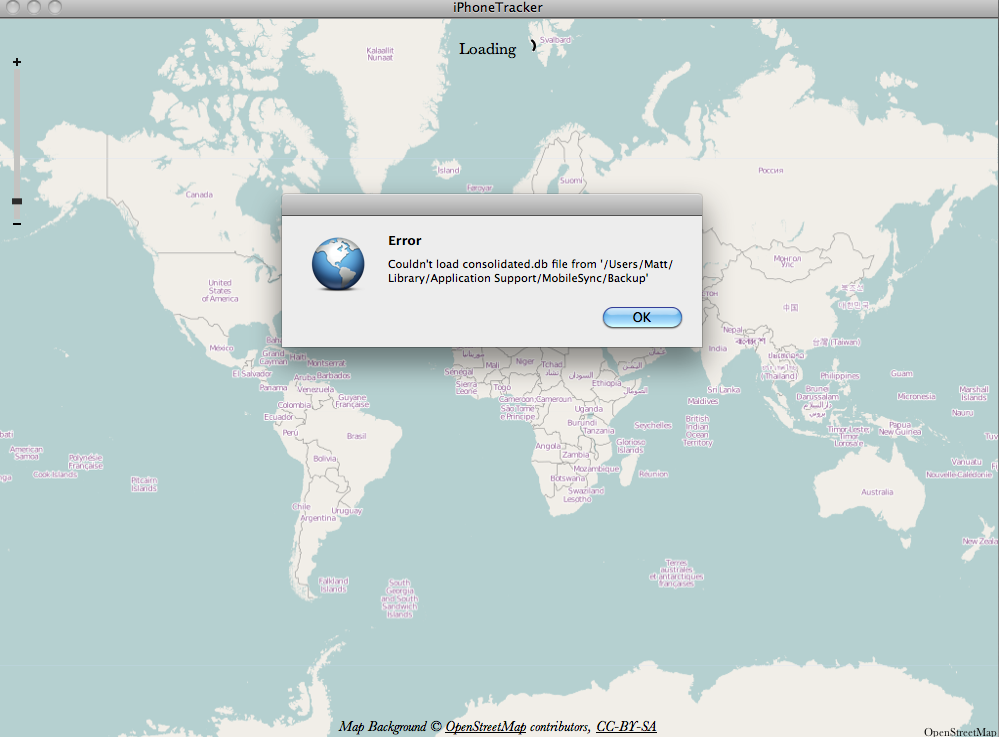Close the iPhoneTracker window
The width and height of the screenshot is (999, 737).
[13, 7]
